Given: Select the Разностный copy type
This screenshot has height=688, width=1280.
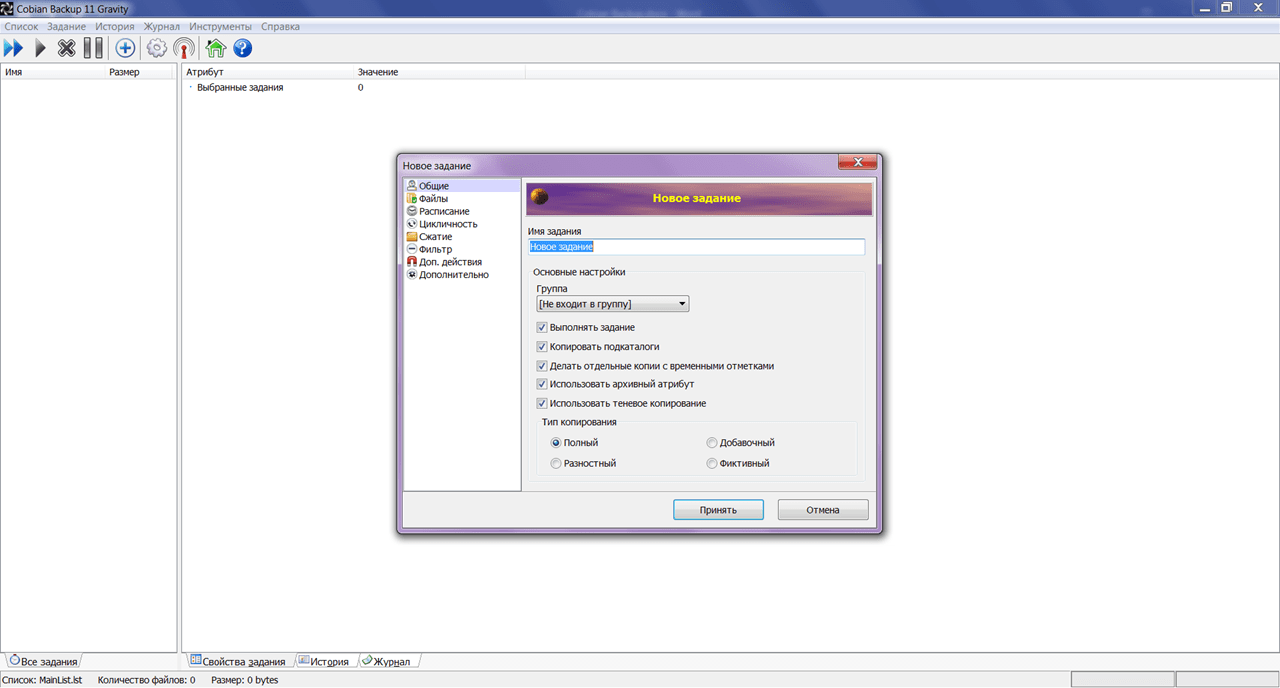Looking at the screenshot, I should 556,464.
